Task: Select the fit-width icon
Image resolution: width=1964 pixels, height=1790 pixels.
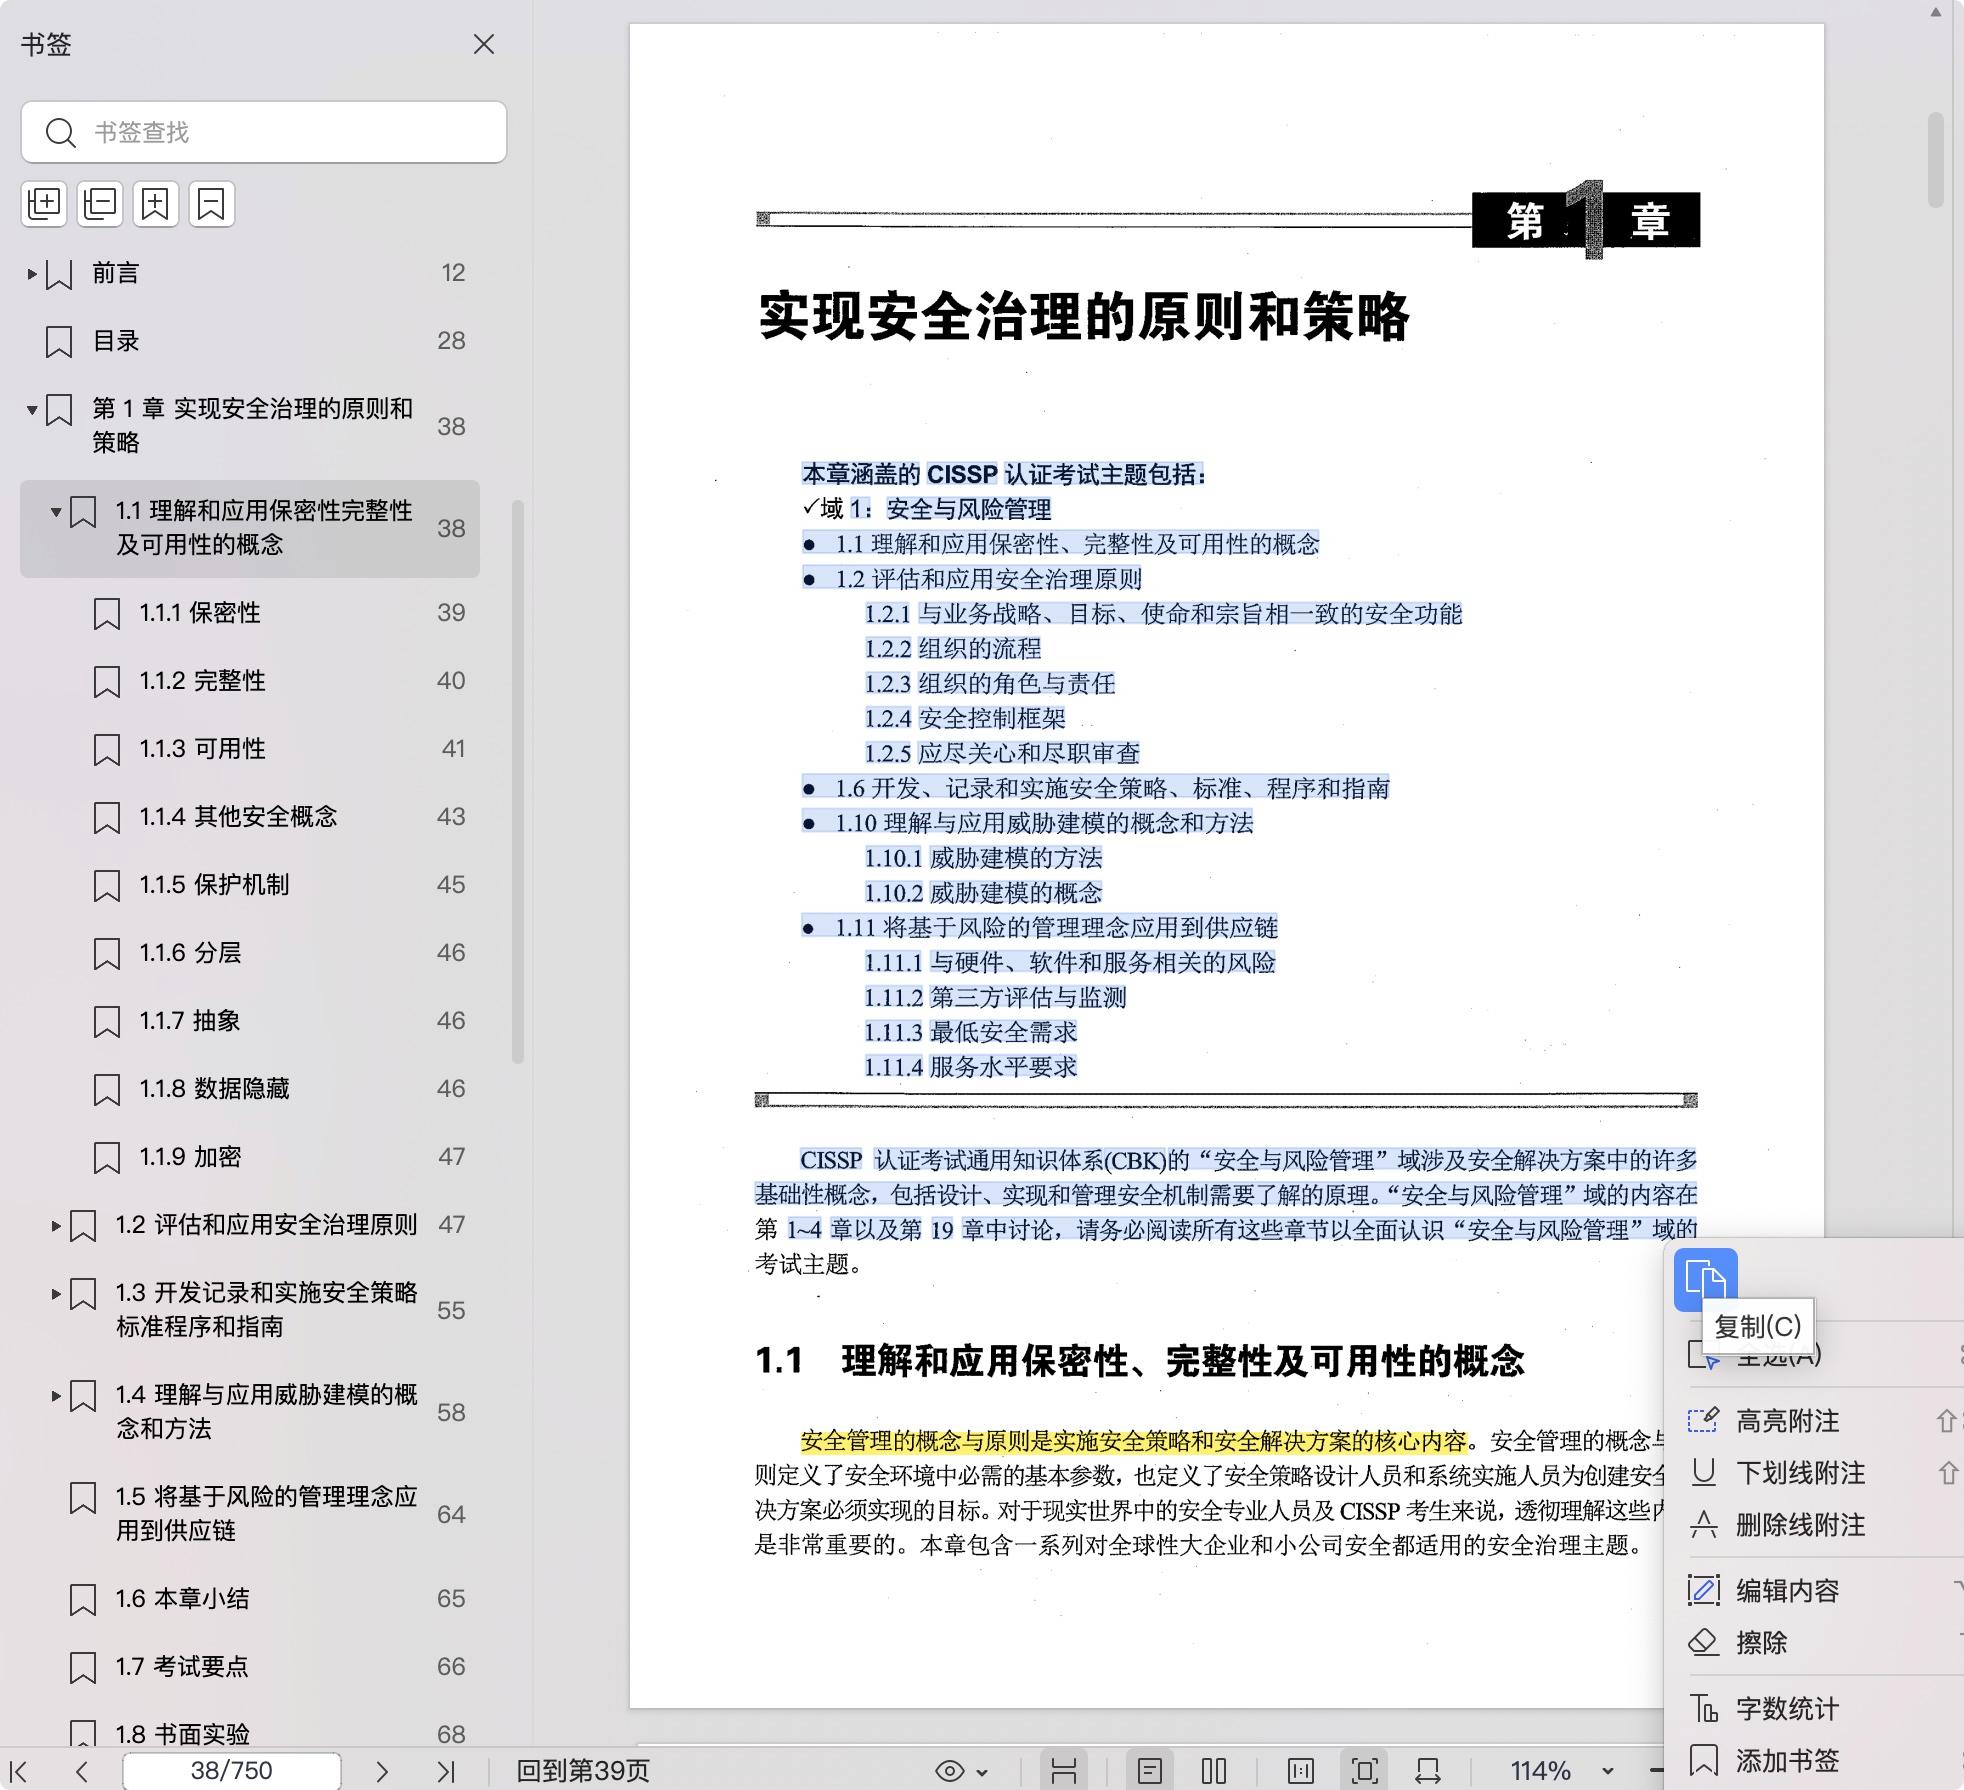Action: click(1428, 1771)
